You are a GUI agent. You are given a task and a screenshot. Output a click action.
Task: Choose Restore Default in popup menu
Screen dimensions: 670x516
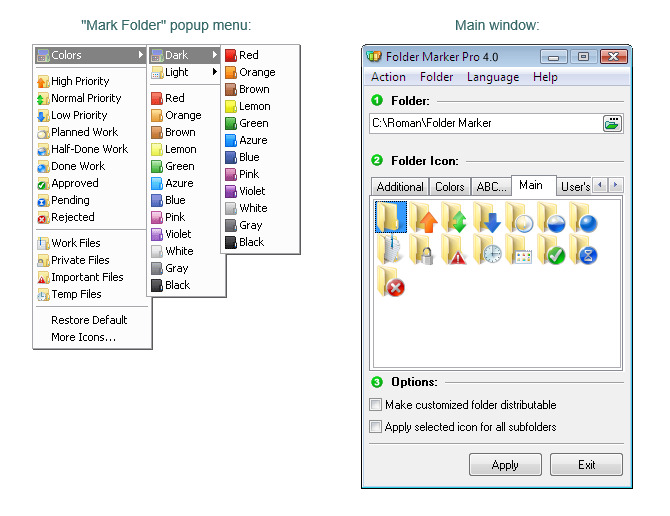(x=91, y=320)
